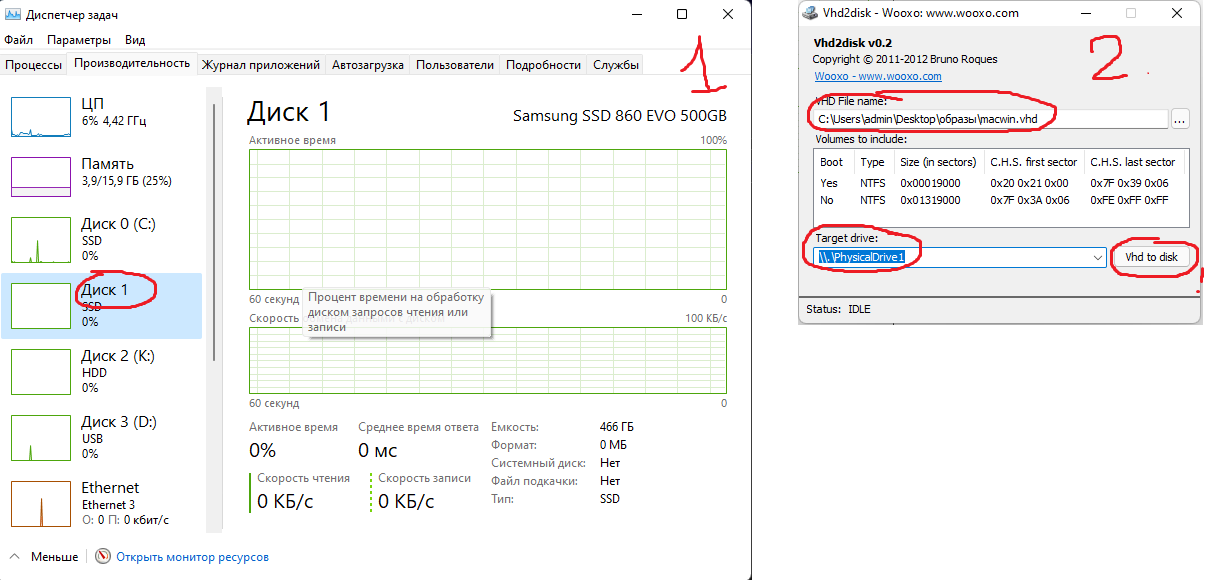The height and width of the screenshot is (581, 1215).
Task: Switch to the Подробности tab
Action: coord(543,65)
